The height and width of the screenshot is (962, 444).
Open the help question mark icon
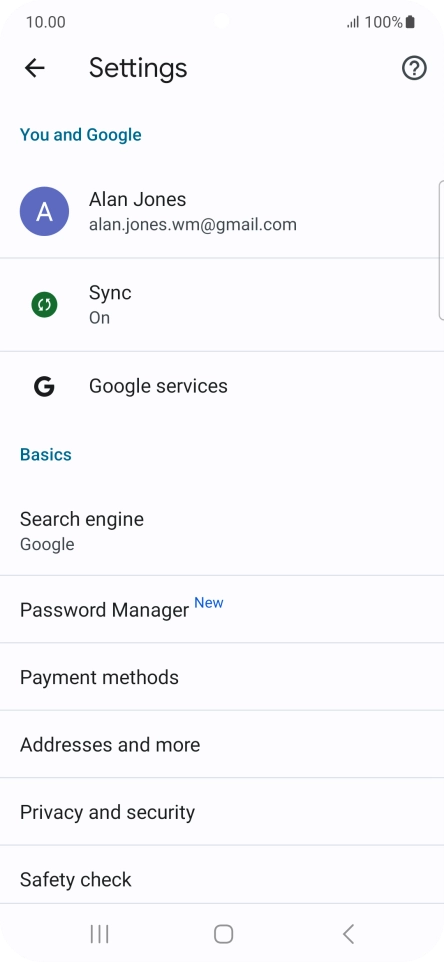click(x=414, y=67)
